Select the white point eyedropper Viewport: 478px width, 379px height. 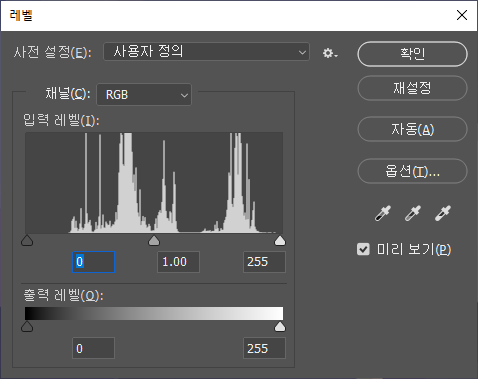point(443,213)
